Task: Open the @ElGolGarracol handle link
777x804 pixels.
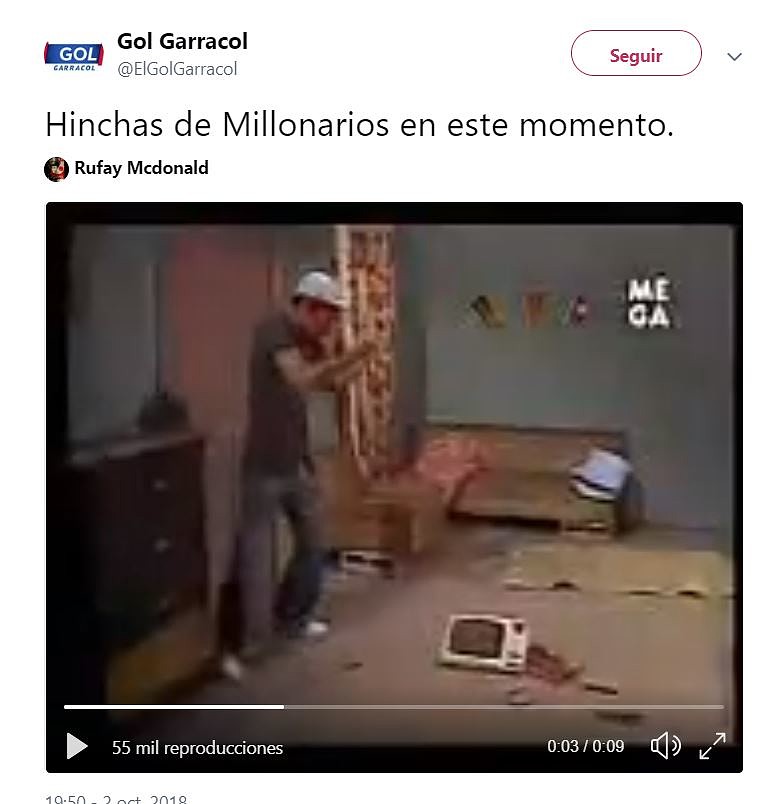Action: point(177,69)
